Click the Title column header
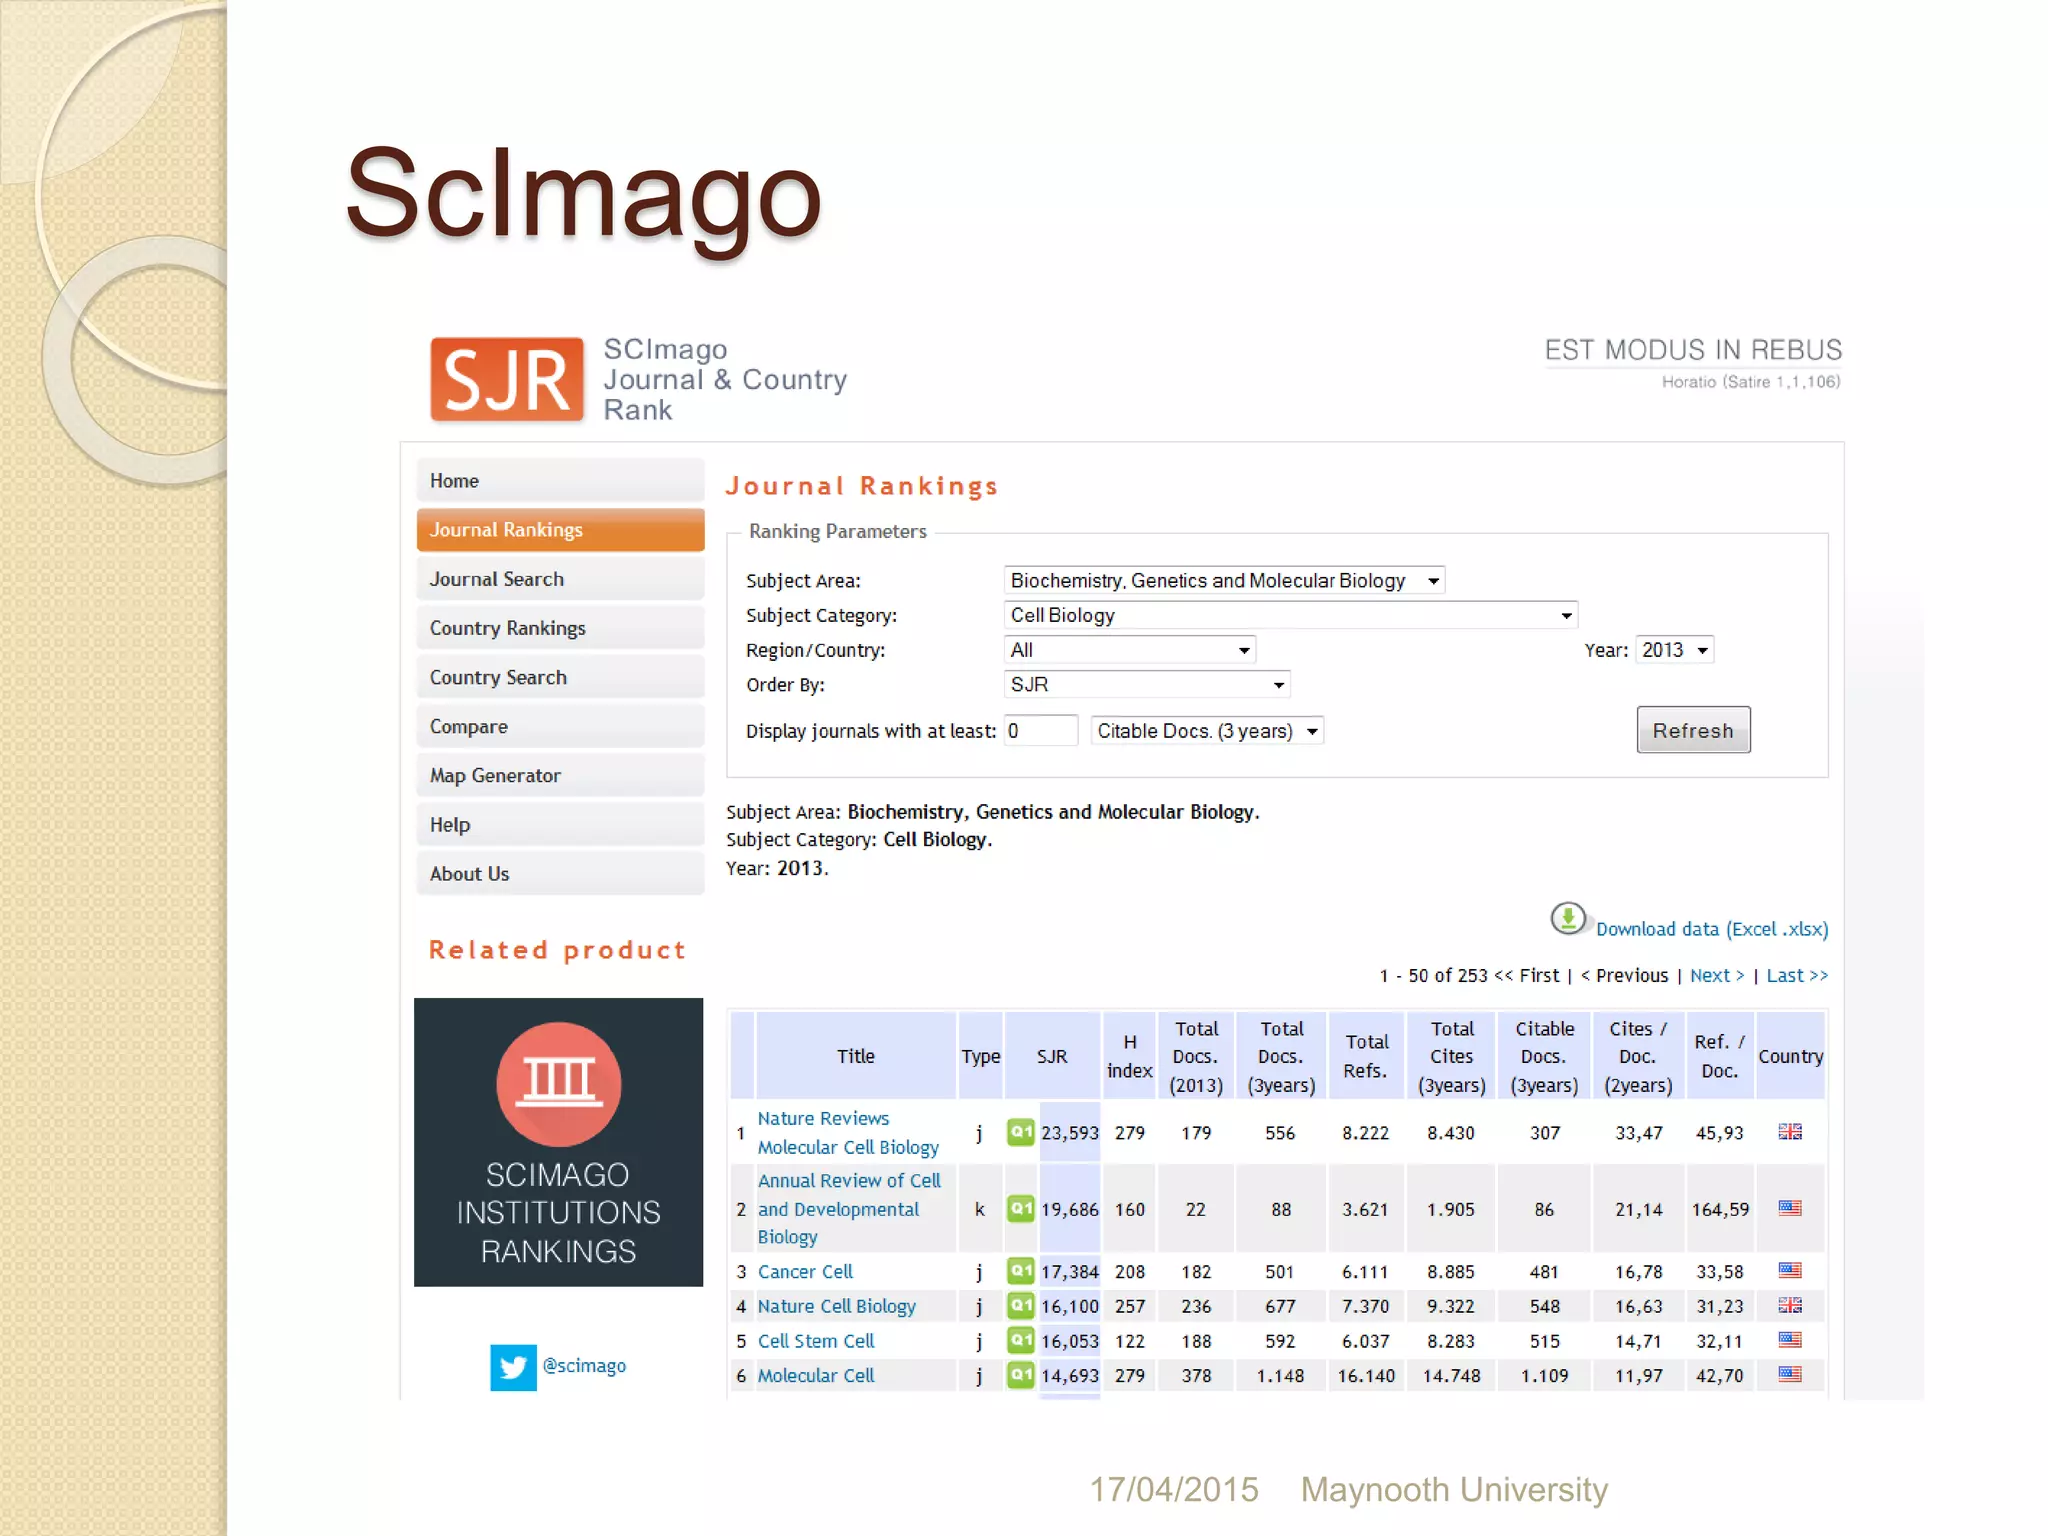 pos(856,1056)
